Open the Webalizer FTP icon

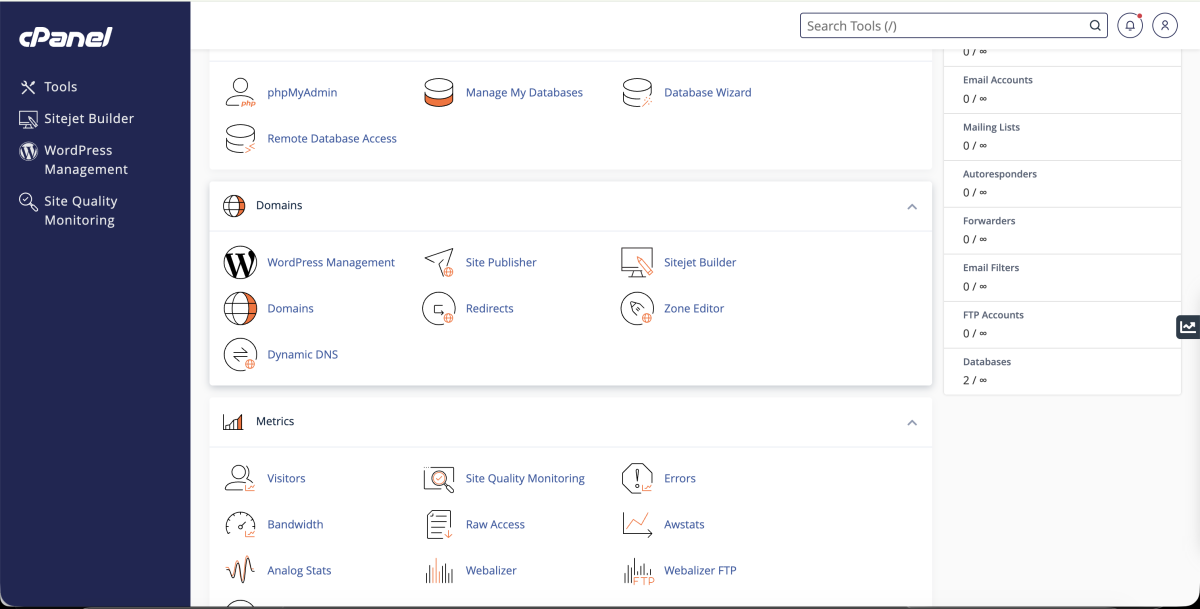pos(637,570)
